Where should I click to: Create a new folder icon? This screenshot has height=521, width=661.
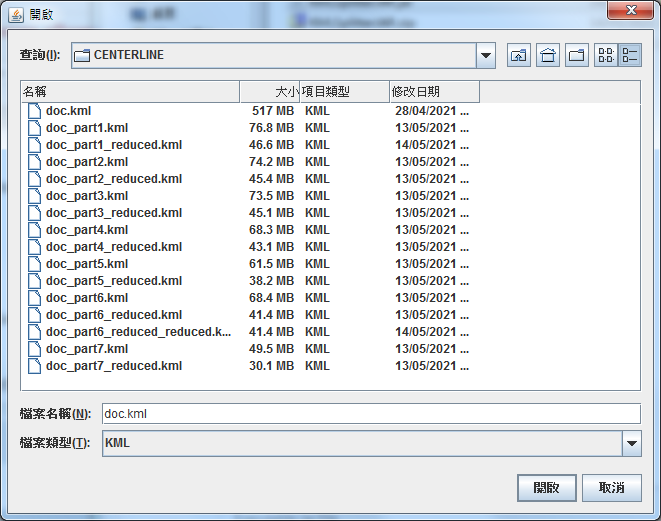point(577,55)
